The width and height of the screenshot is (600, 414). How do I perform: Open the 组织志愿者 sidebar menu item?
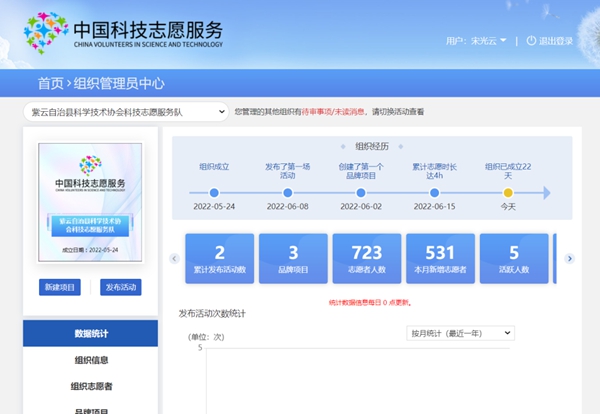91,386
